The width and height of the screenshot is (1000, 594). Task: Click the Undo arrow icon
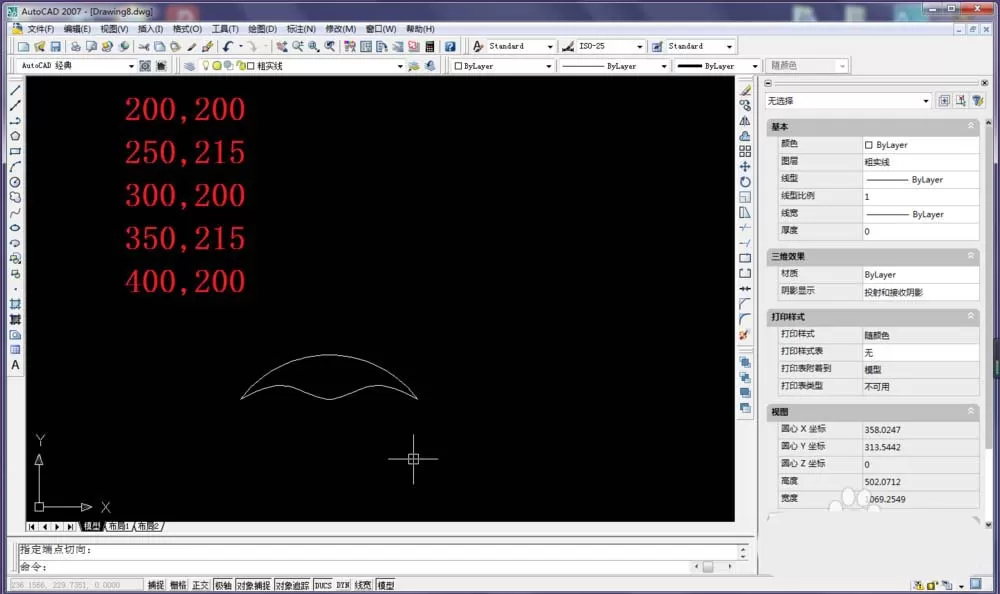[228, 47]
